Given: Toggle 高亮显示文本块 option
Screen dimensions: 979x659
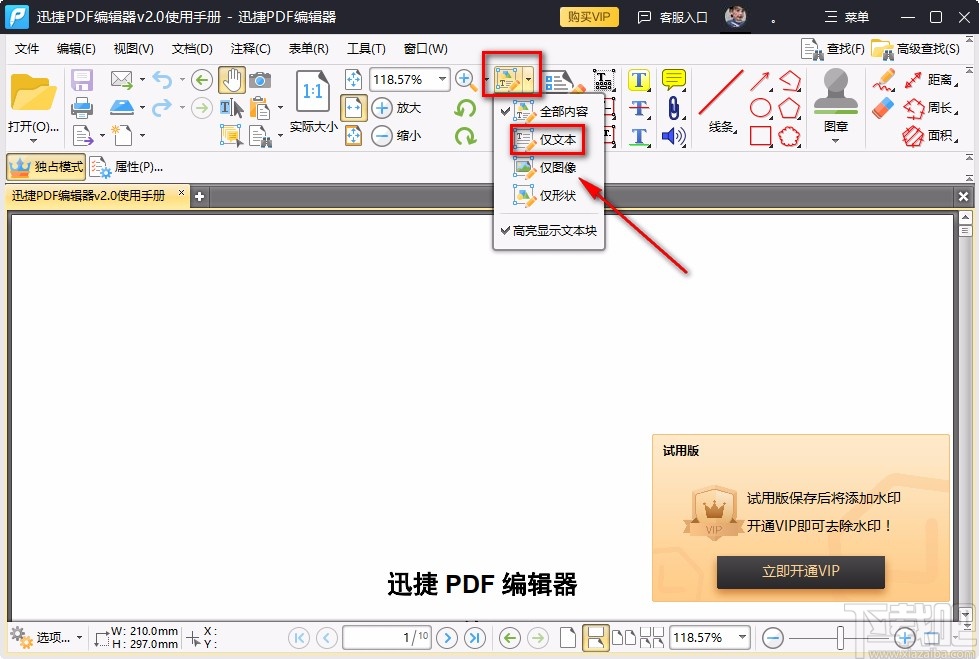Looking at the screenshot, I should [x=553, y=231].
